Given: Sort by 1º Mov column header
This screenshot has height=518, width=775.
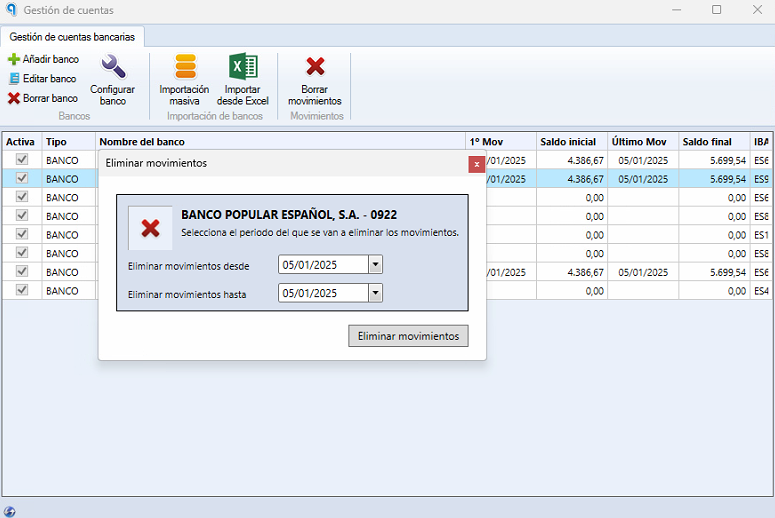Looking at the screenshot, I should pos(501,142).
